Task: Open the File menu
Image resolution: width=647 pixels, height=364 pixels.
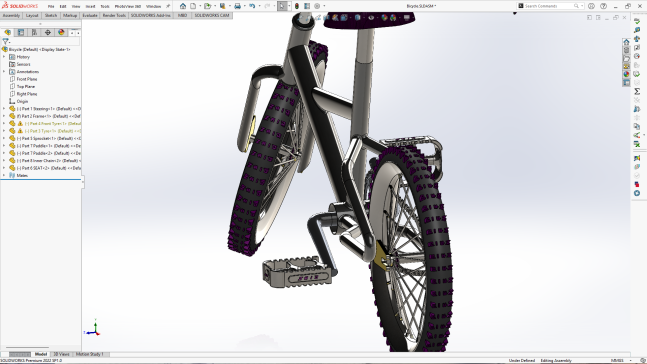Action: pos(51,6)
